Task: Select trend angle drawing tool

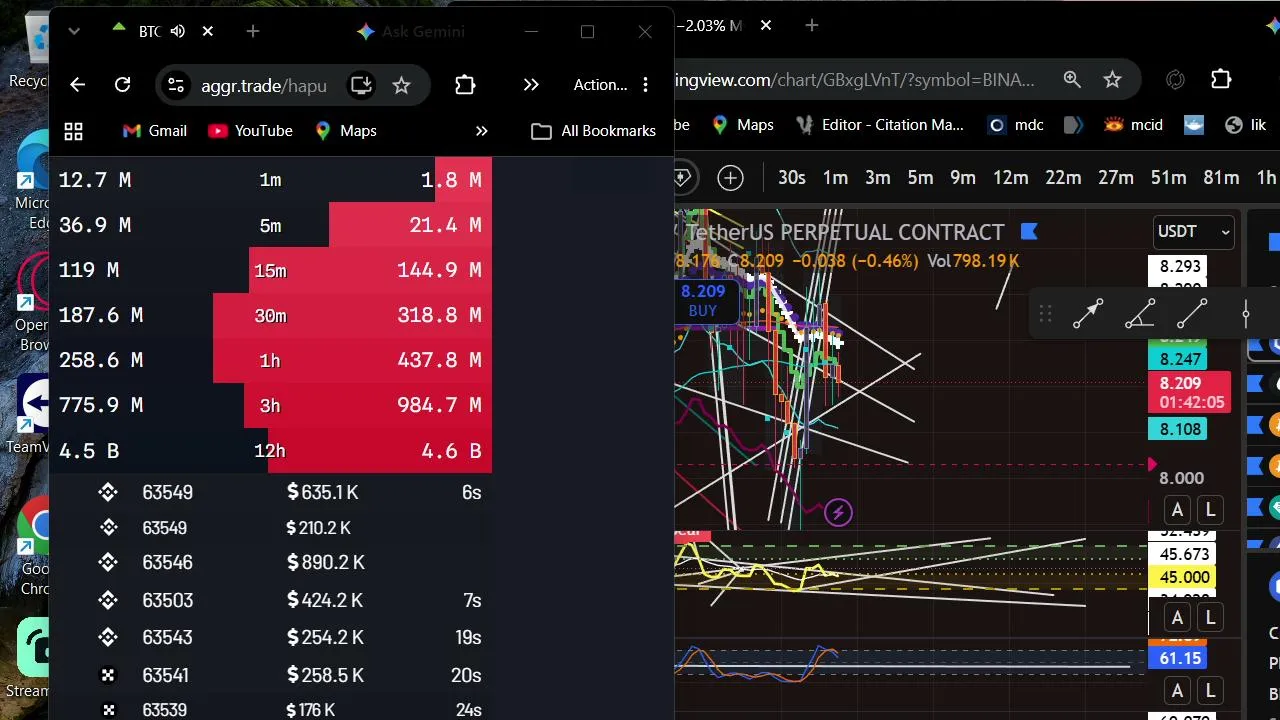Action: pyautogui.click(x=1140, y=314)
